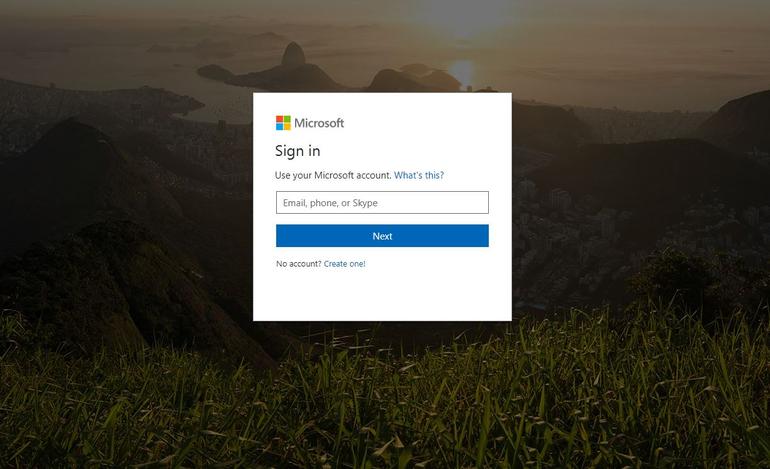The width and height of the screenshot is (770, 469).
Task: Click the "No account?" label
Action: (x=299, y=264)
